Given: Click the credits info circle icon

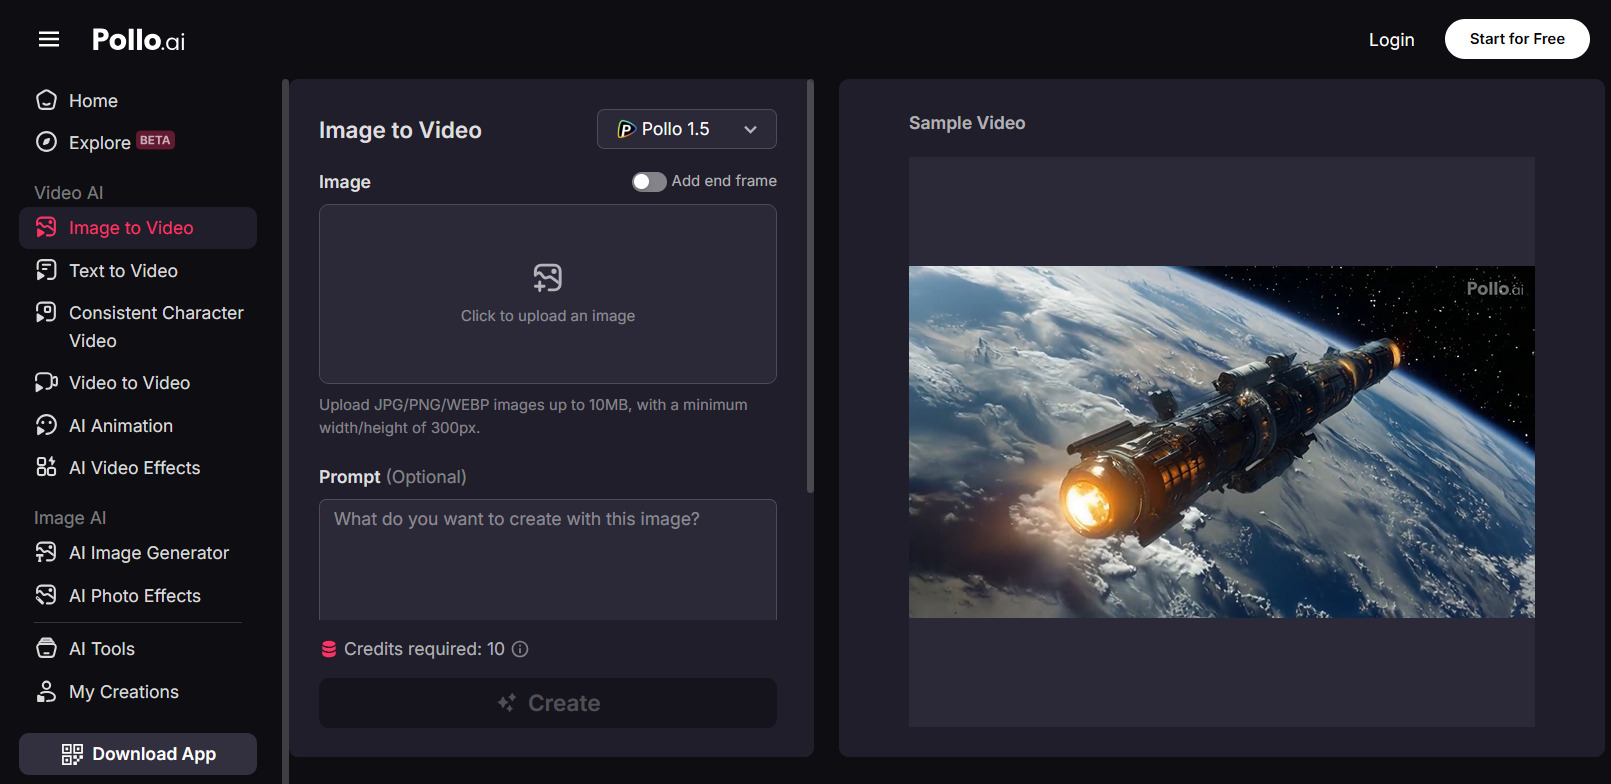Looking at the screenshot, I should tap(520, 649).
